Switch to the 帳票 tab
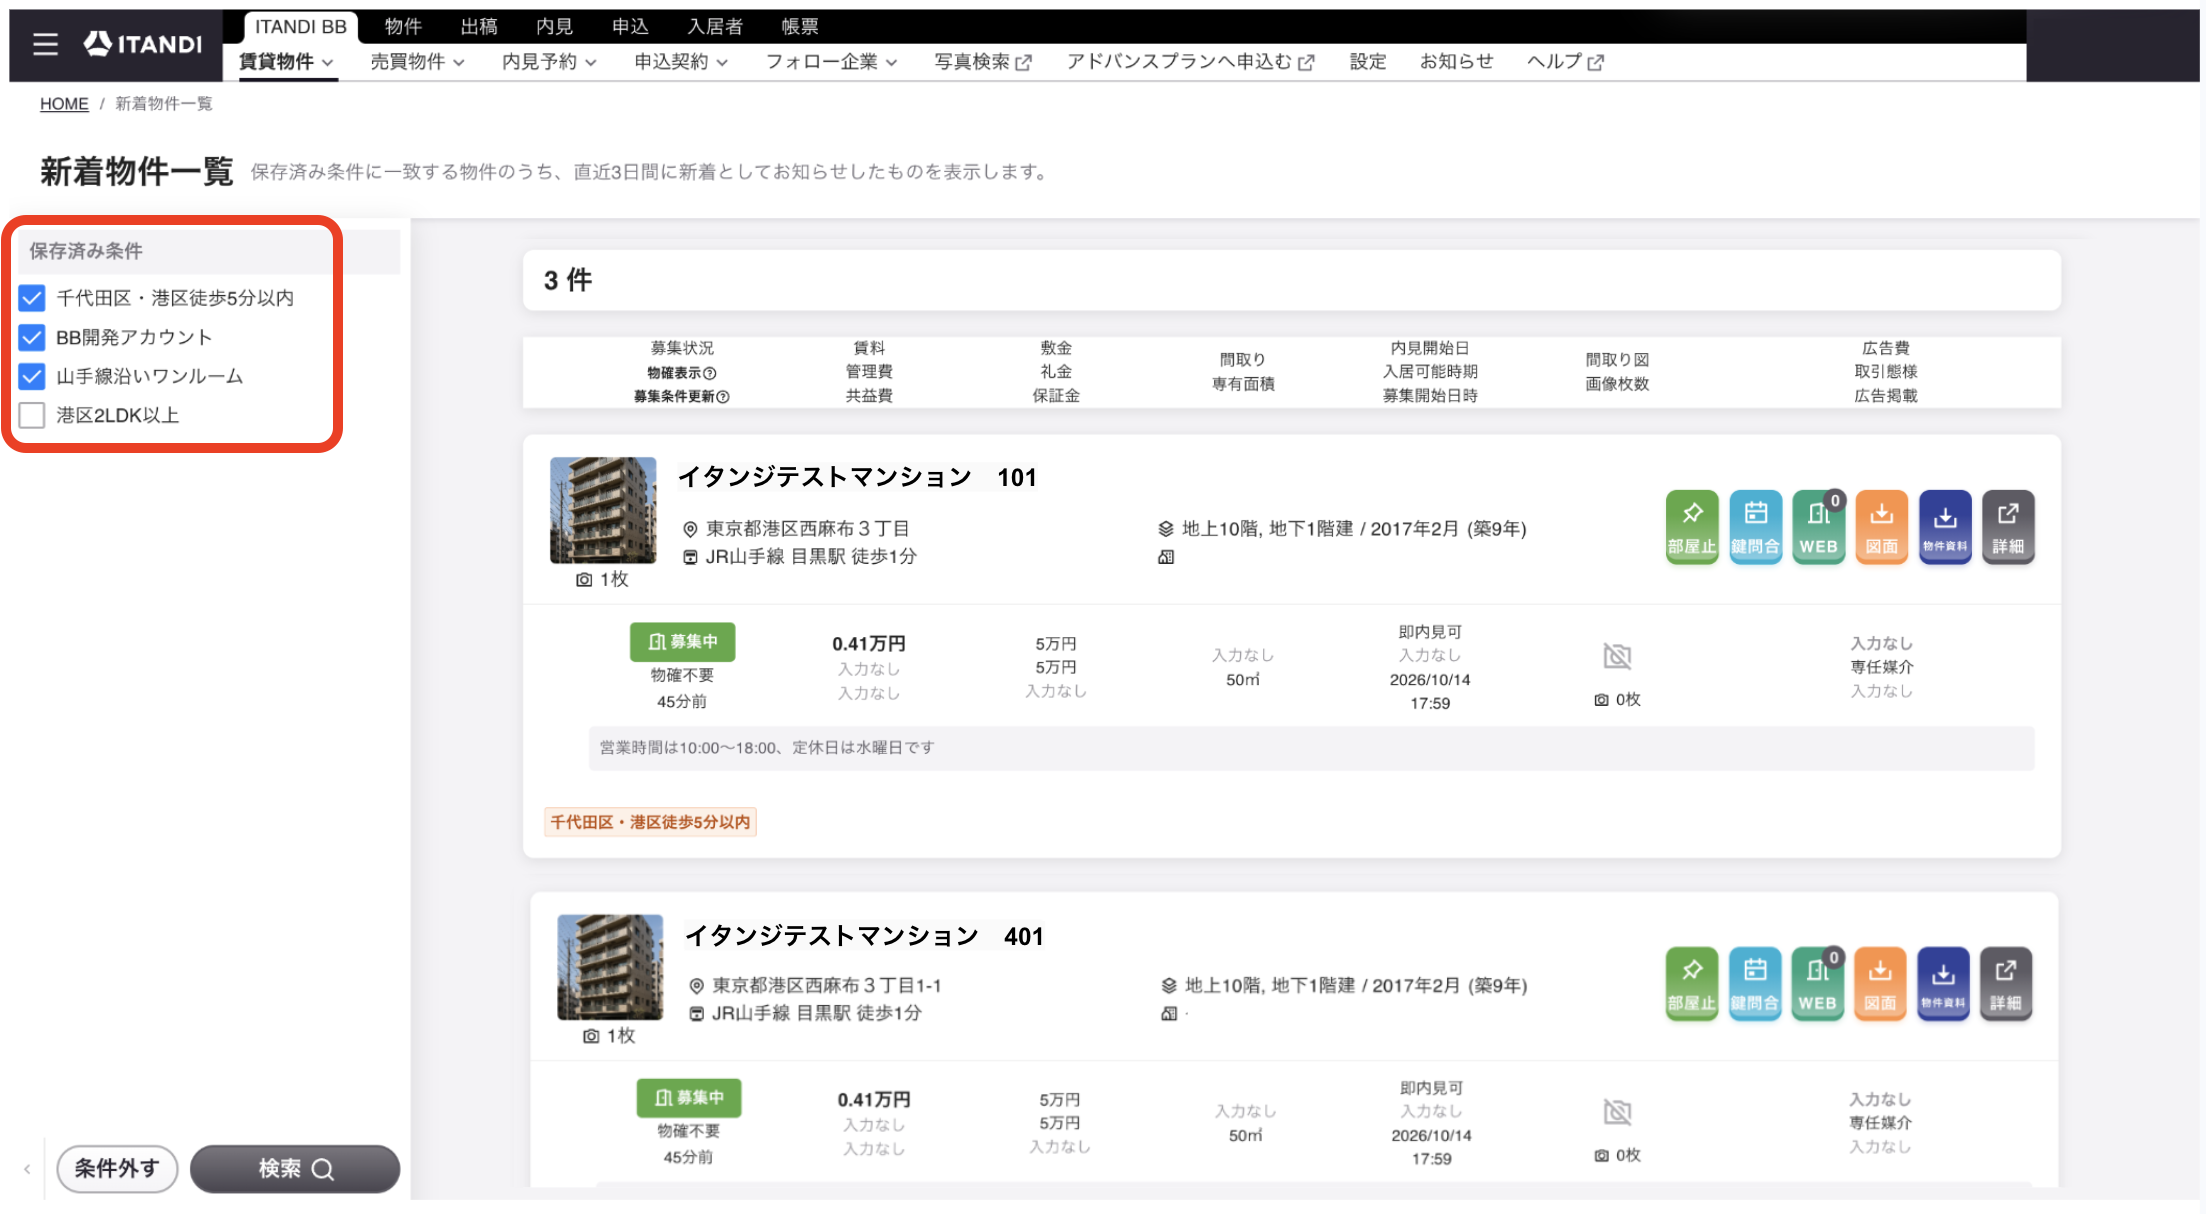This screenshot has width=2206, height=1214. pos(800,26)
